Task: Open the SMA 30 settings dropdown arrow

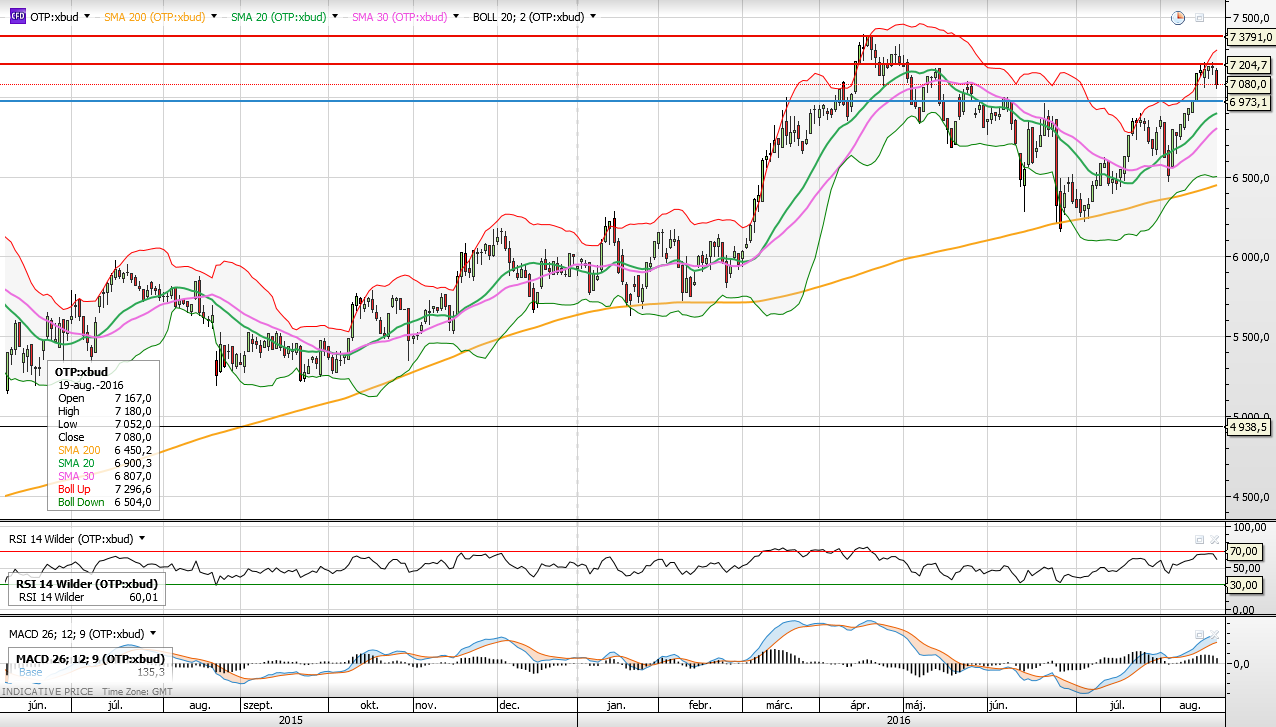Action: [x=456, y=17]
